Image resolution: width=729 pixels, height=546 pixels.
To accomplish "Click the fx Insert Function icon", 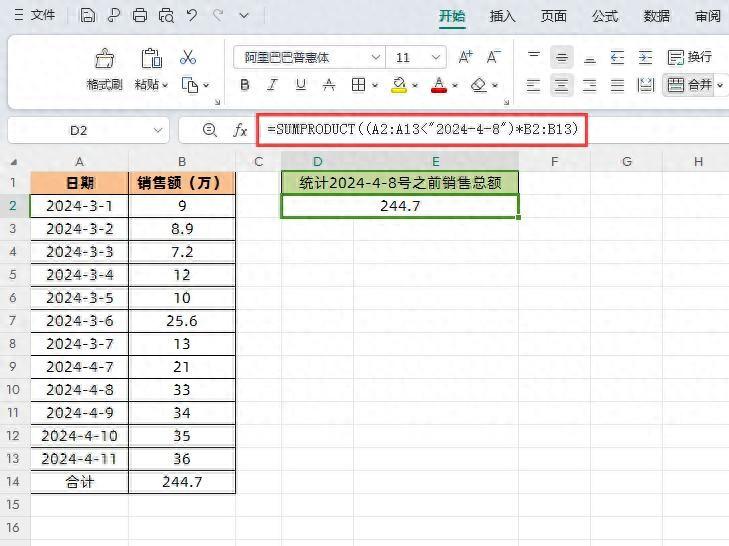I will [x=240, y=130].
